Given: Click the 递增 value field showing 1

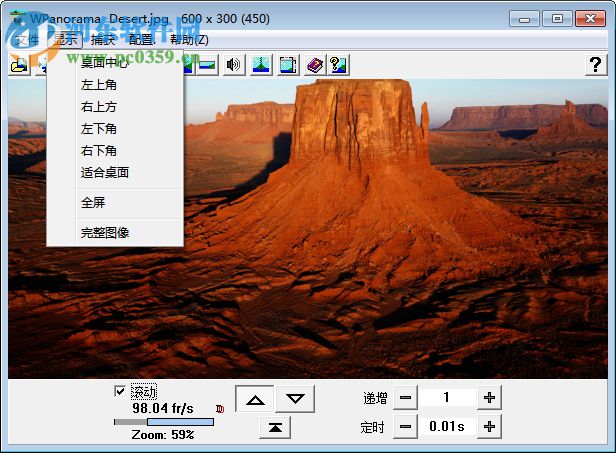Looking at the screenshot, I should (x=447, y=398).
